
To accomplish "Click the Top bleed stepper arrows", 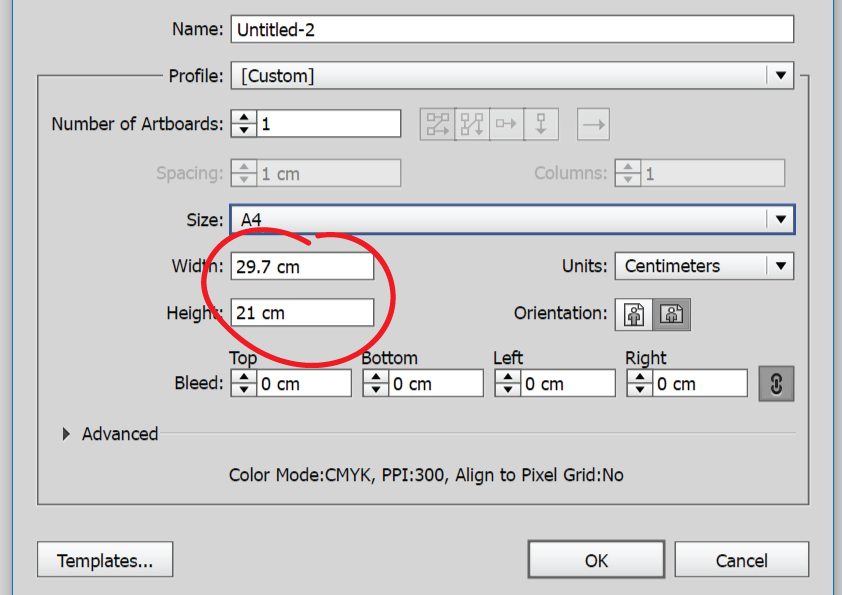I will click(243, 384).
